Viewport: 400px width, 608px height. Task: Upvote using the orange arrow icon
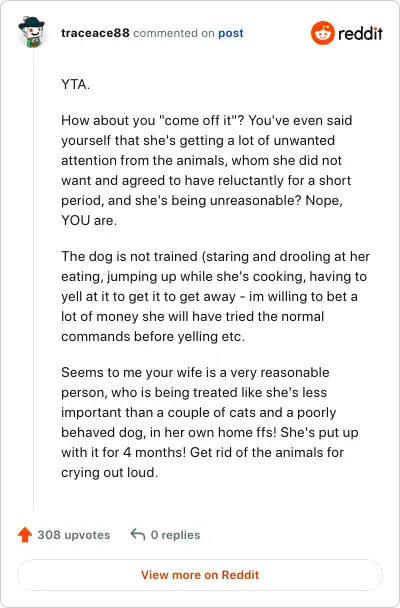(25, 534)
